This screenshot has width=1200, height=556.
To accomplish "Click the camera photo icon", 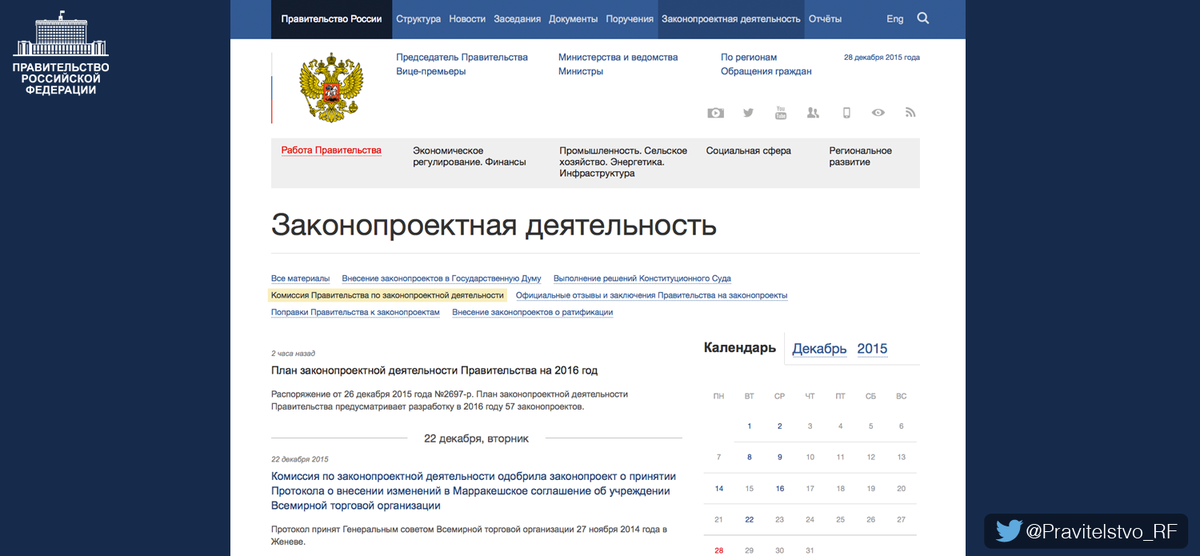I will pos(715,113).
